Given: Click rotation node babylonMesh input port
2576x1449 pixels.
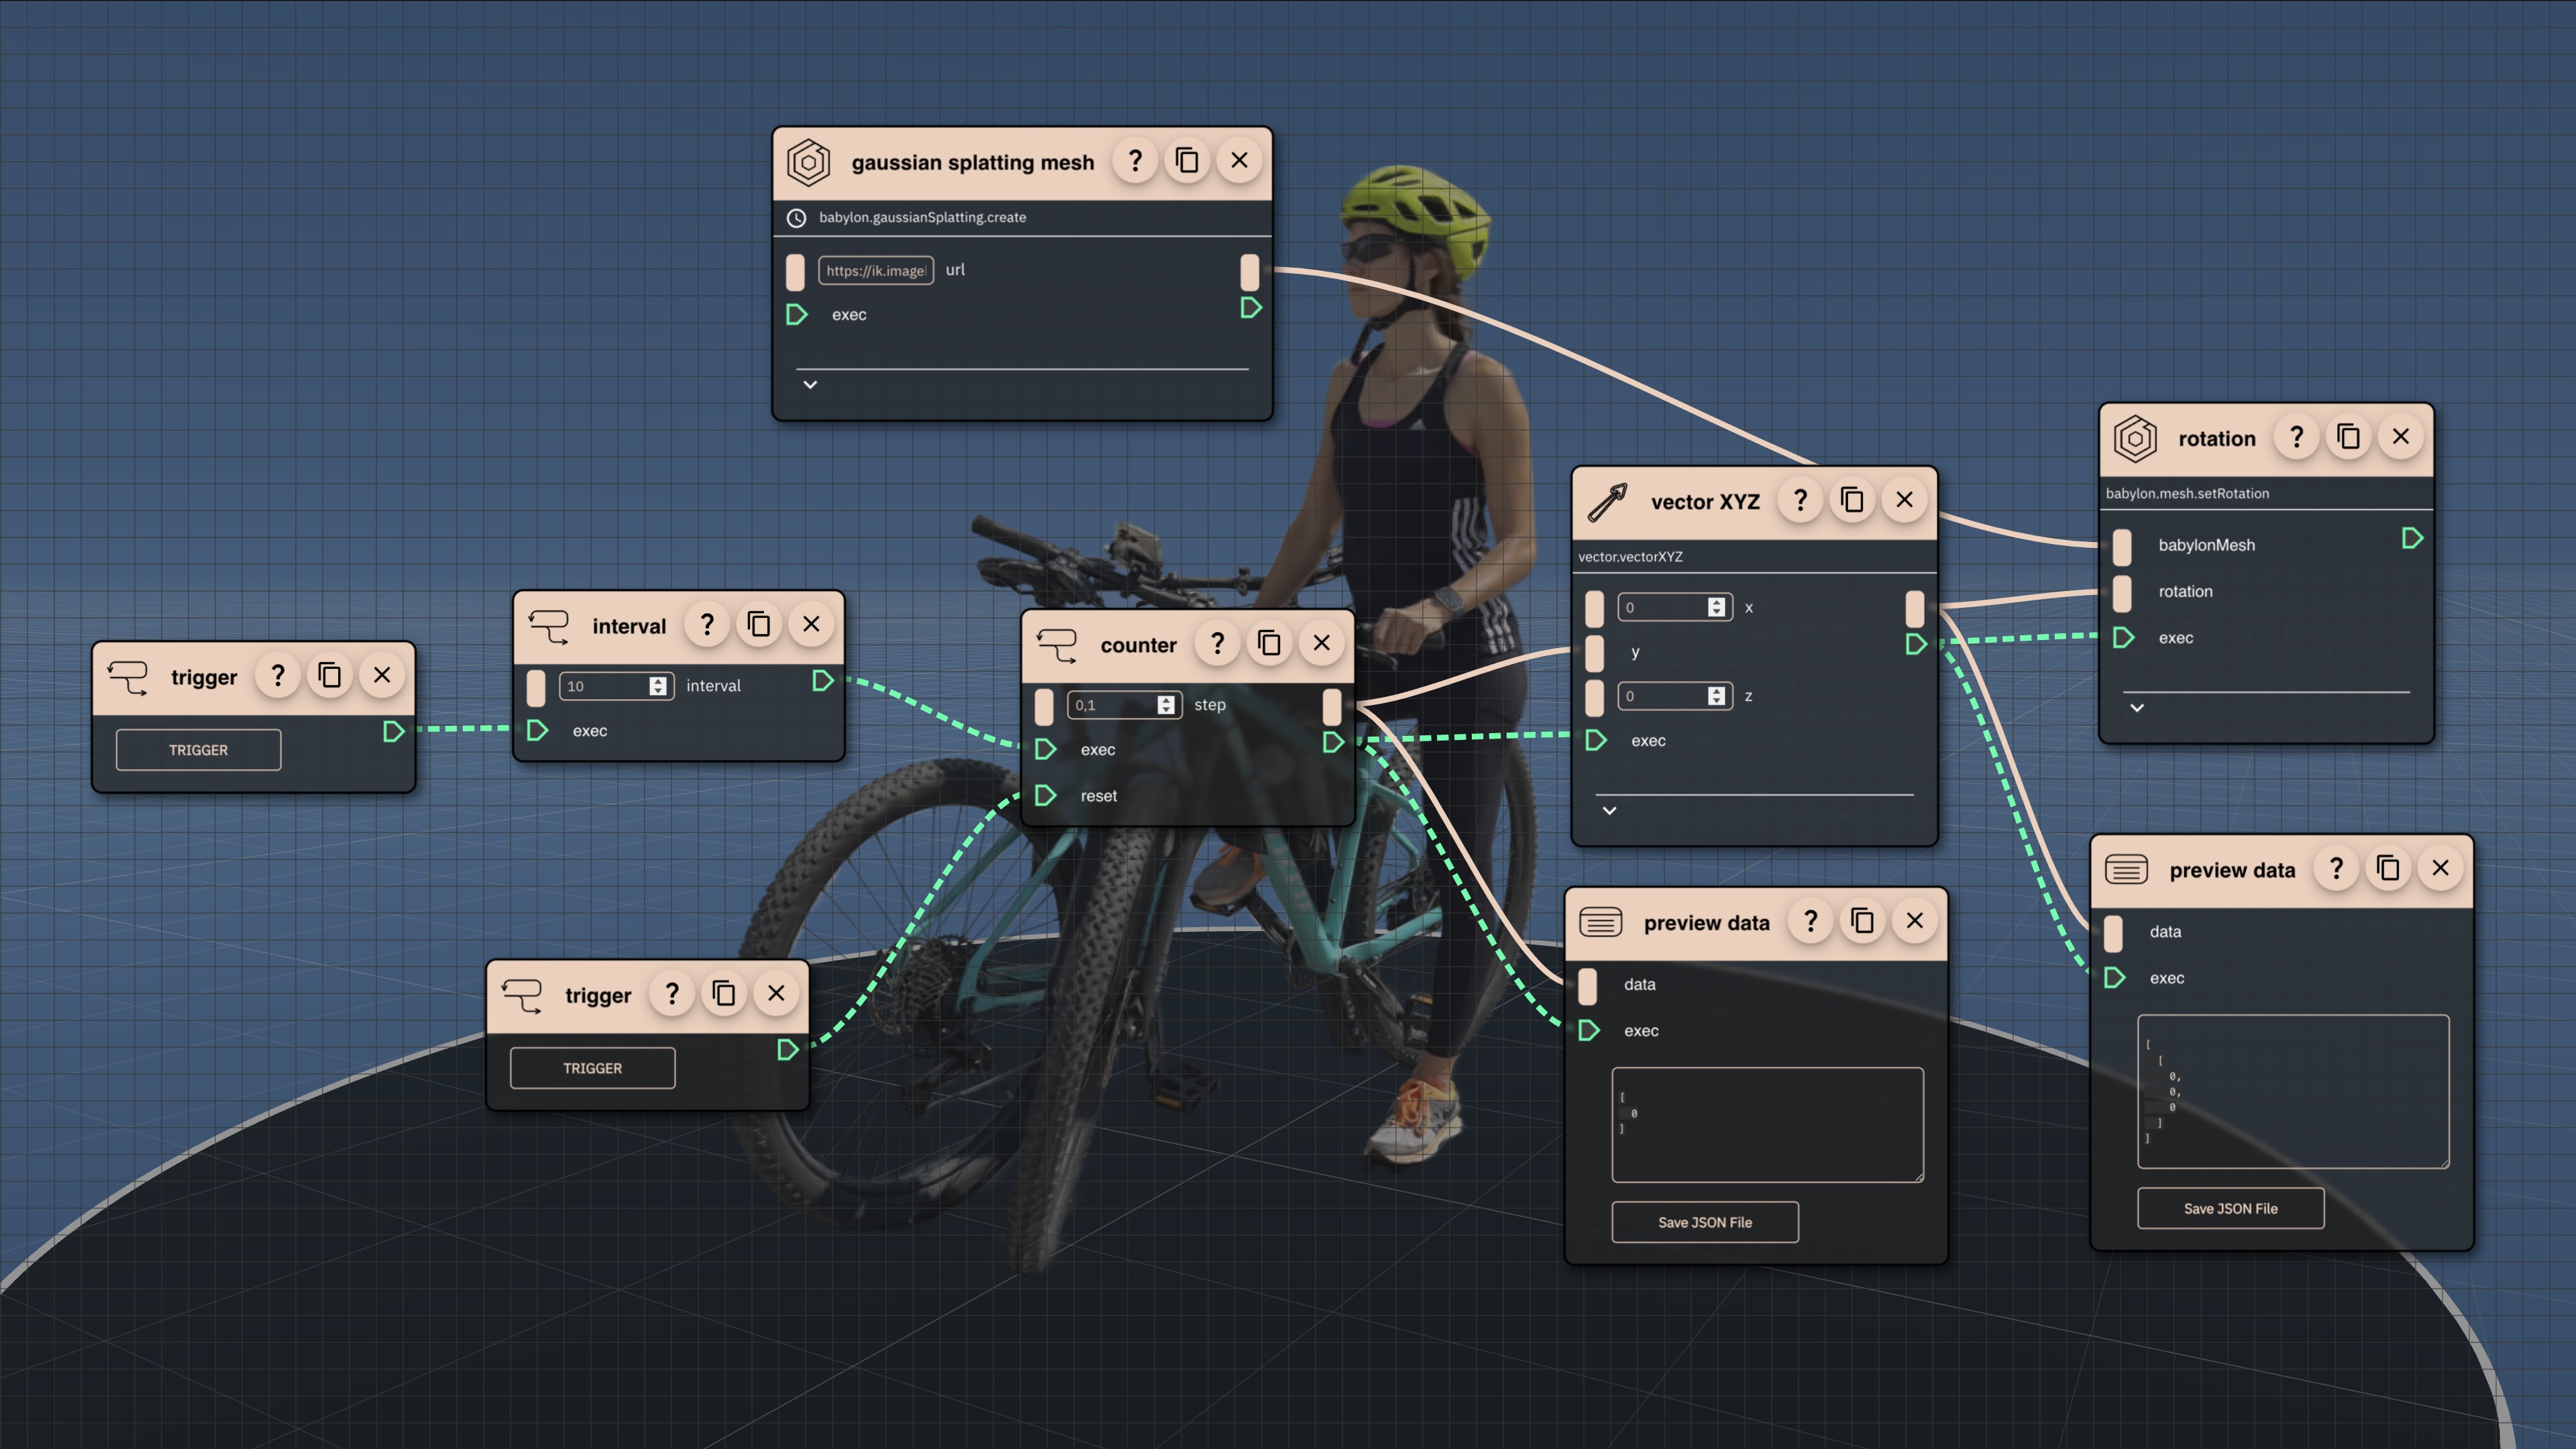Looking at the screenshot, I should [x=2122, y=546].
